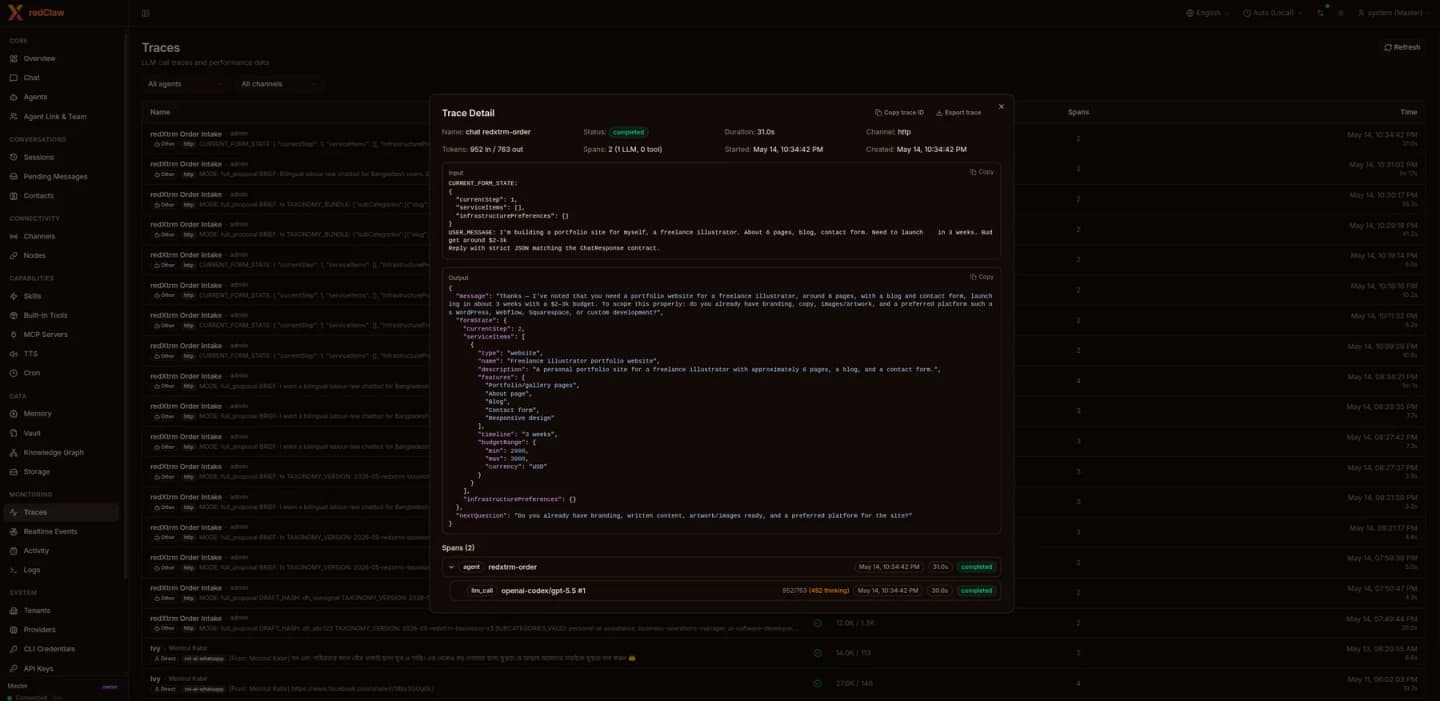Click the Memory sidebar icon

14,413
